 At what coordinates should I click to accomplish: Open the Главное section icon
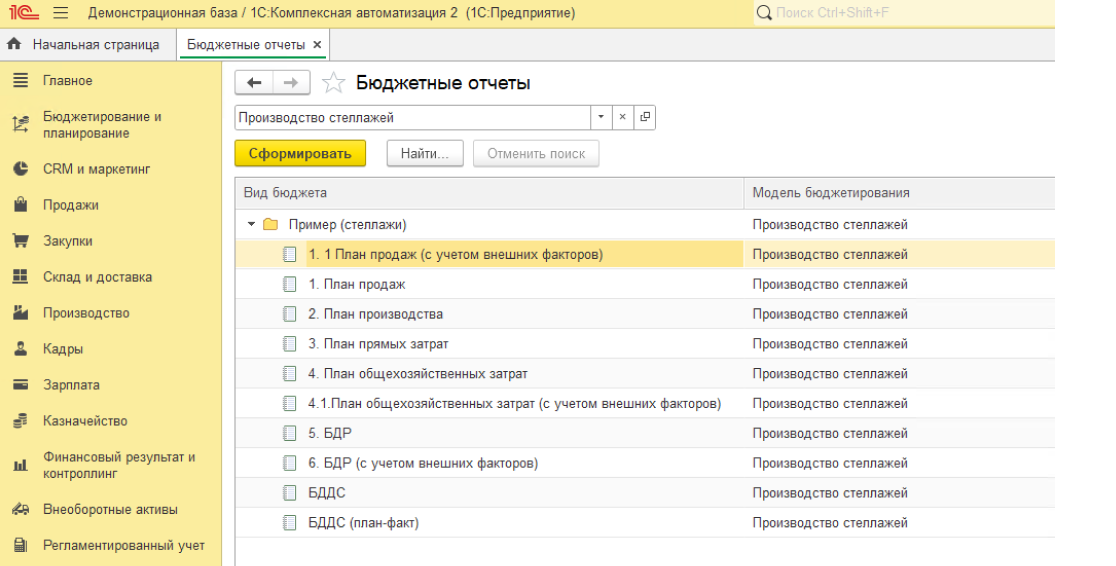click(21, 80)
